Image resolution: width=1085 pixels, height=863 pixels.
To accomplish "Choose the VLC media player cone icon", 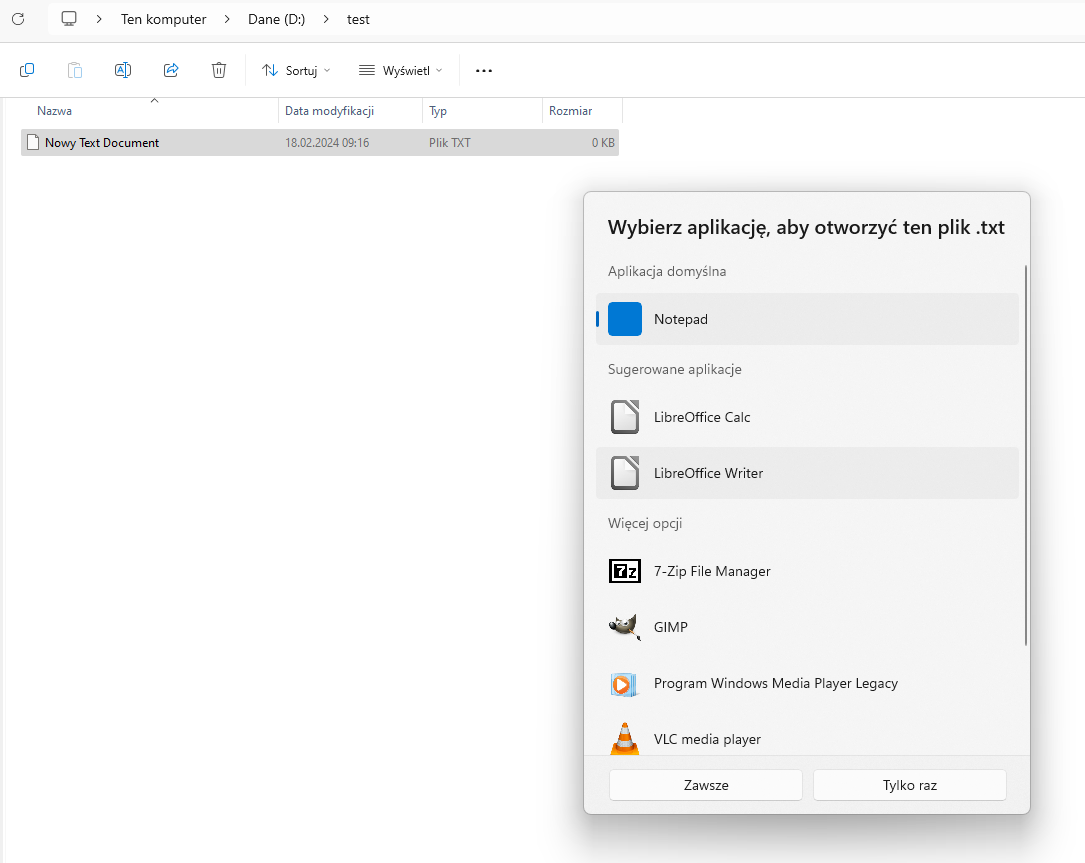I will [625, 738].
